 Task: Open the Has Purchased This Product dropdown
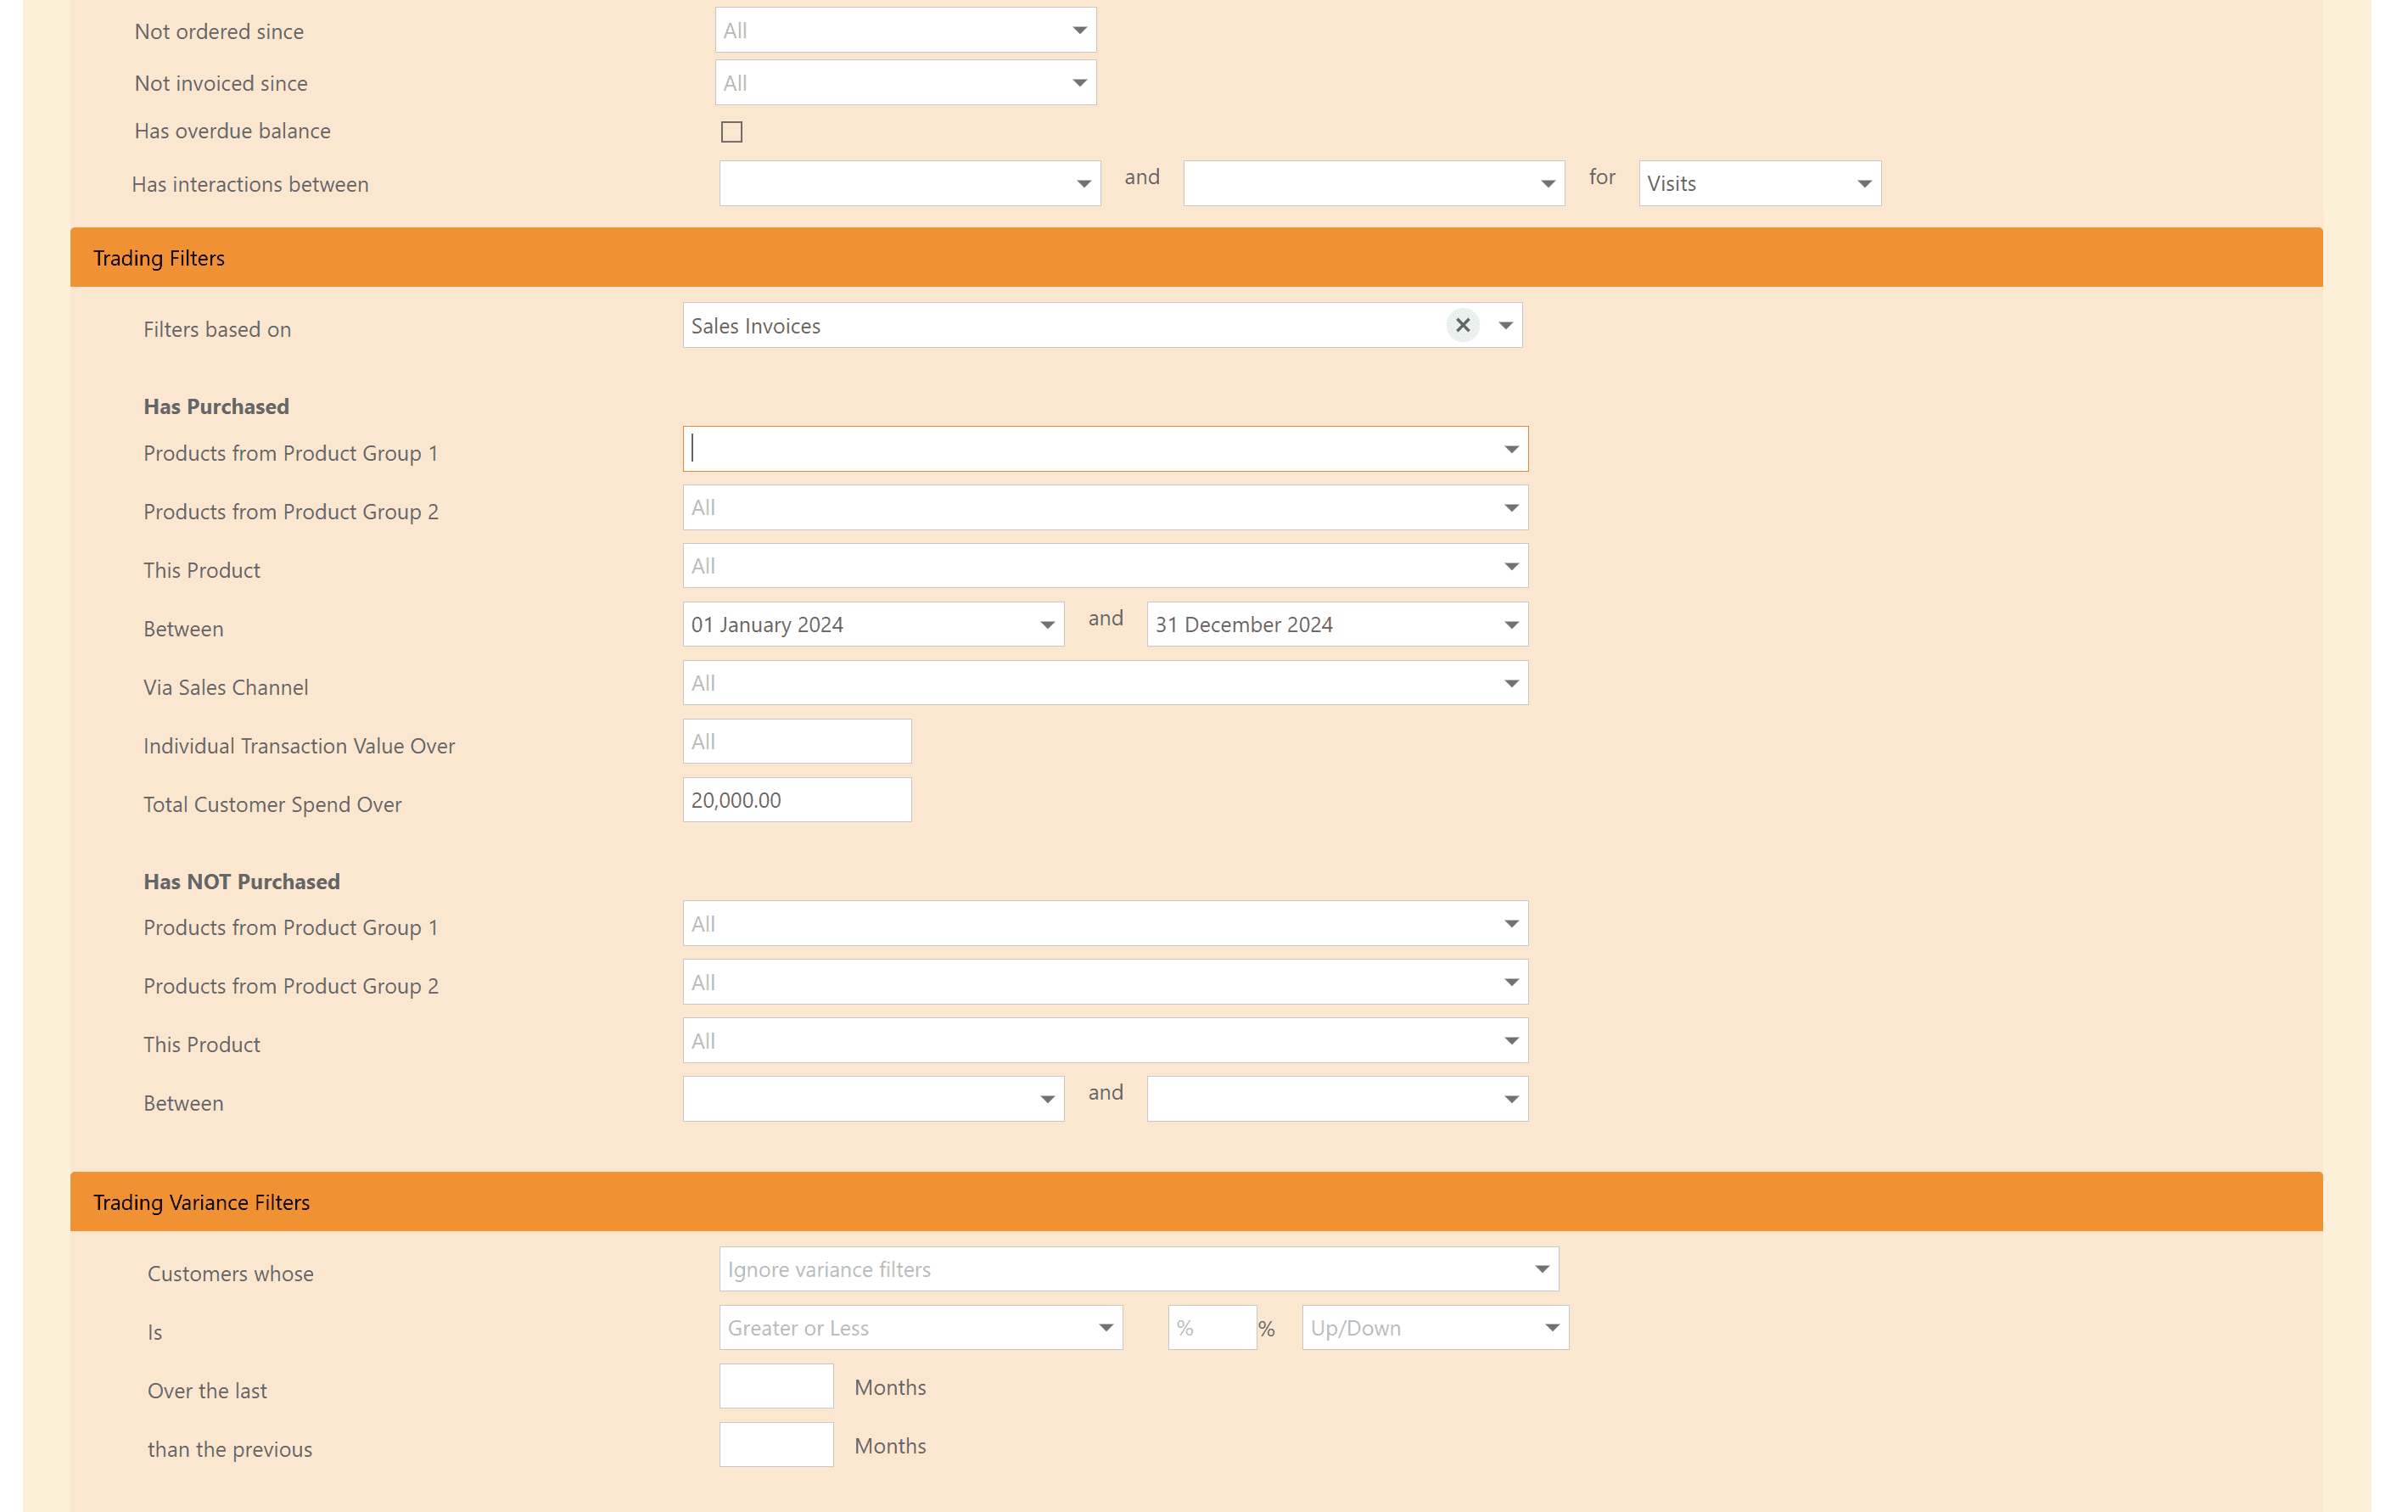(x=1105, y=566)
